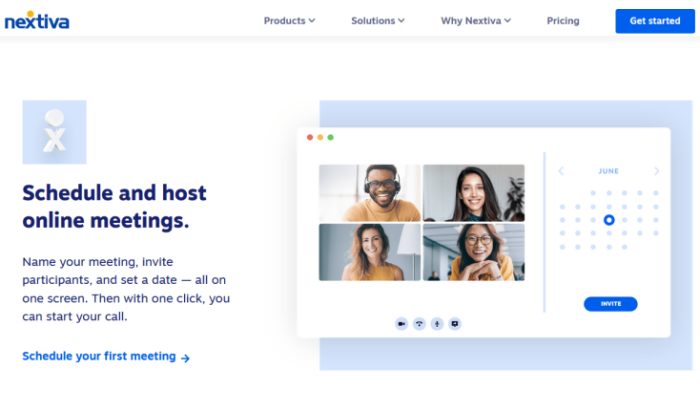Click the Nextiva X product icon tile
The image size is (700, 420).
[54, 132]
